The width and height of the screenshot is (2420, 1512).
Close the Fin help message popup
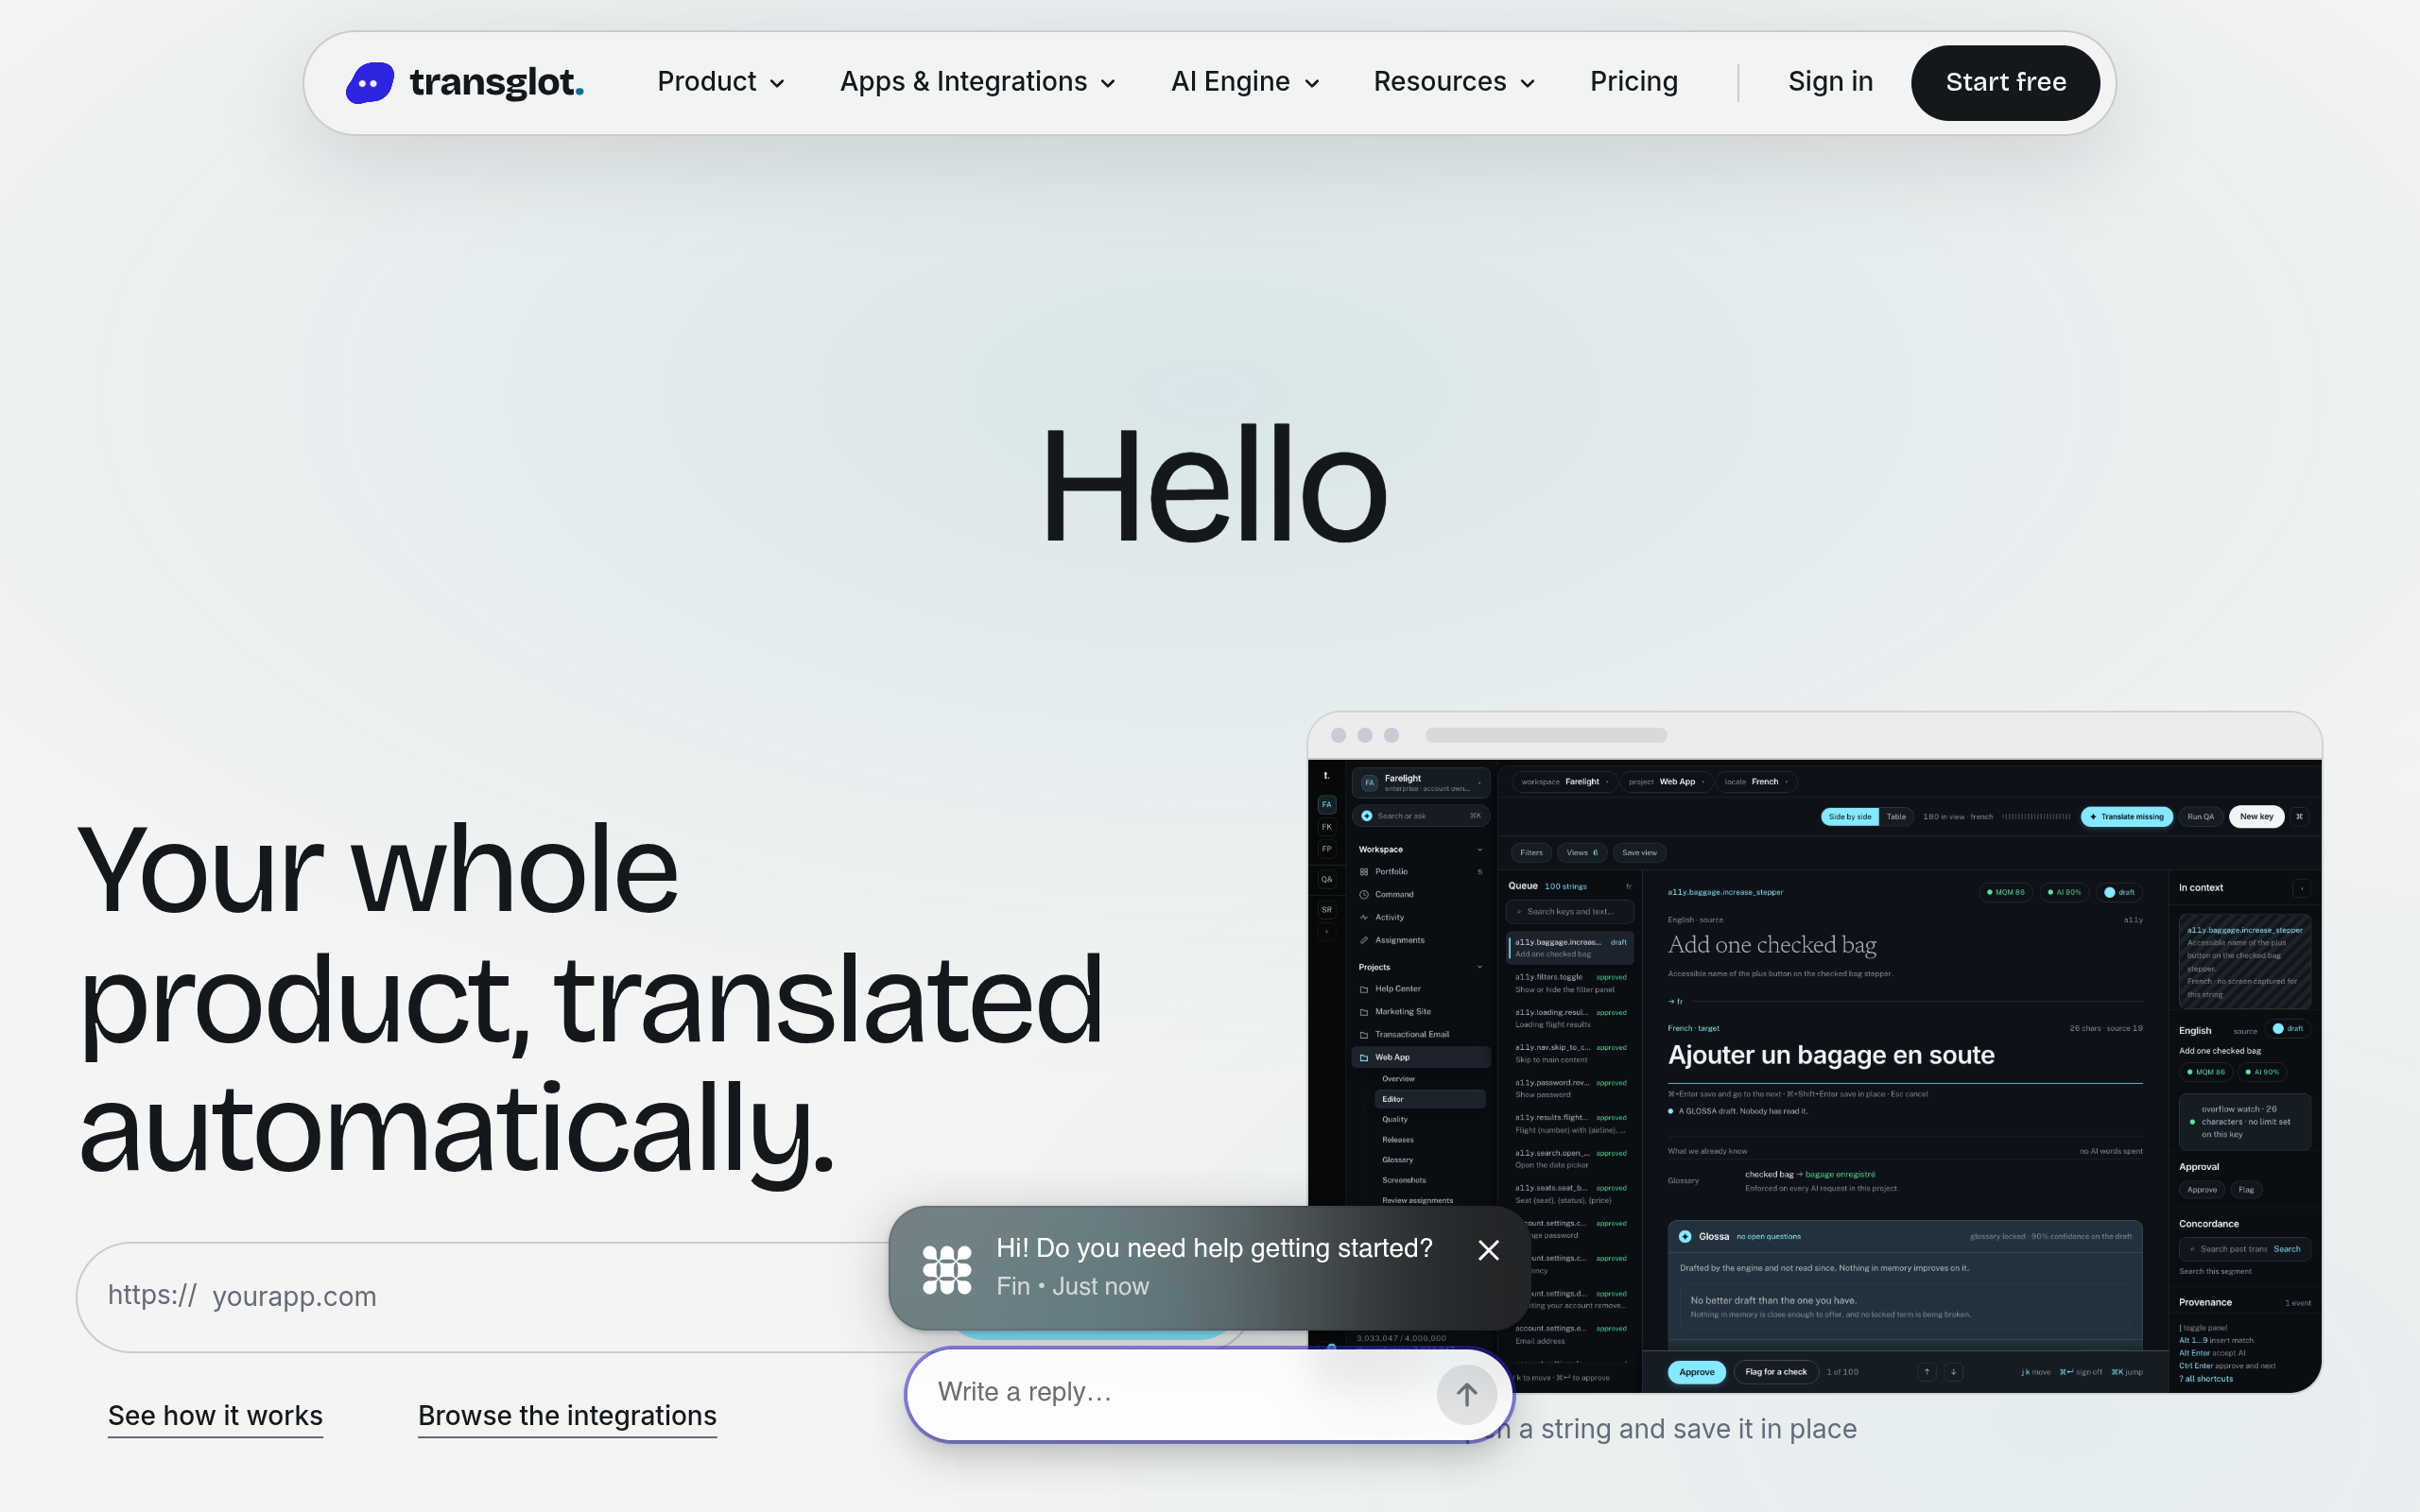[1488, 1250]
